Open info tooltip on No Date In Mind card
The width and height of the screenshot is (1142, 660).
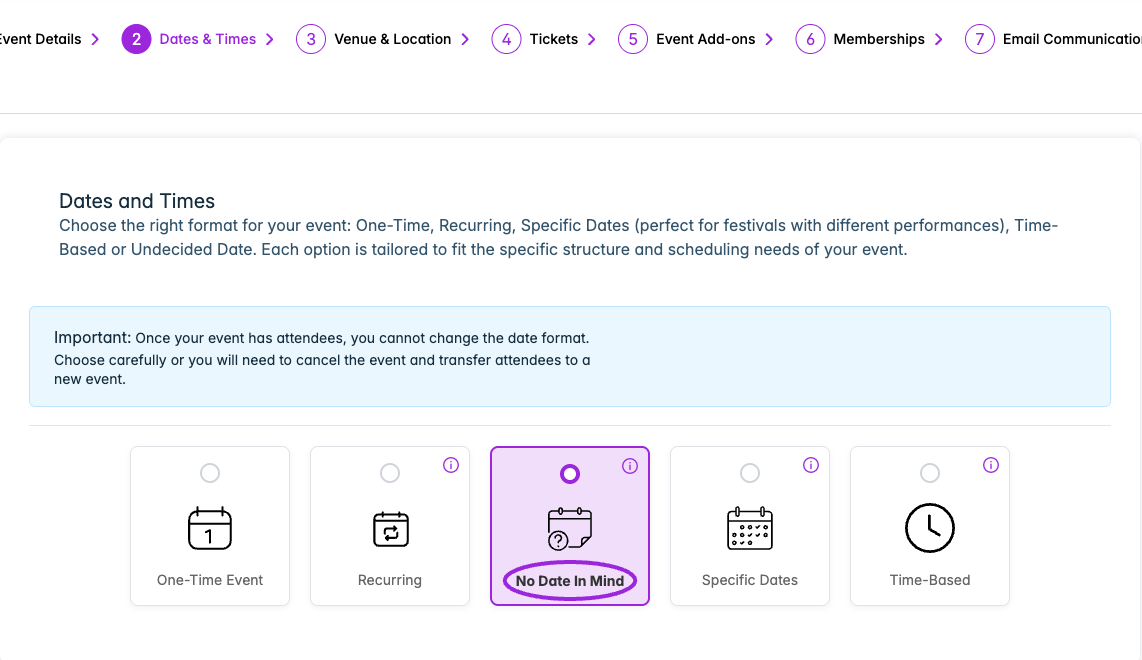(630, 466)
